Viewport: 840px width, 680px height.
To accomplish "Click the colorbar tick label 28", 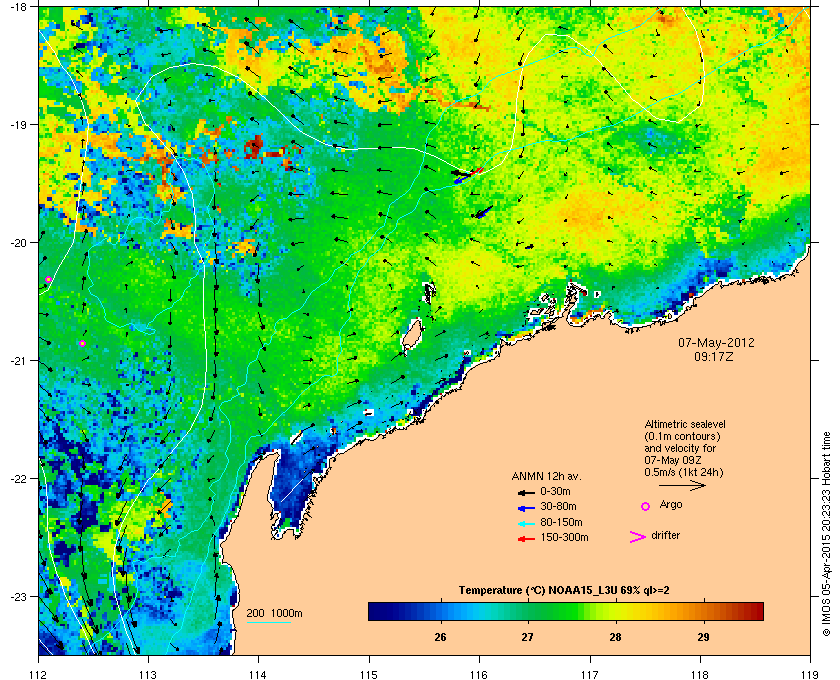I will coord(616,637).
